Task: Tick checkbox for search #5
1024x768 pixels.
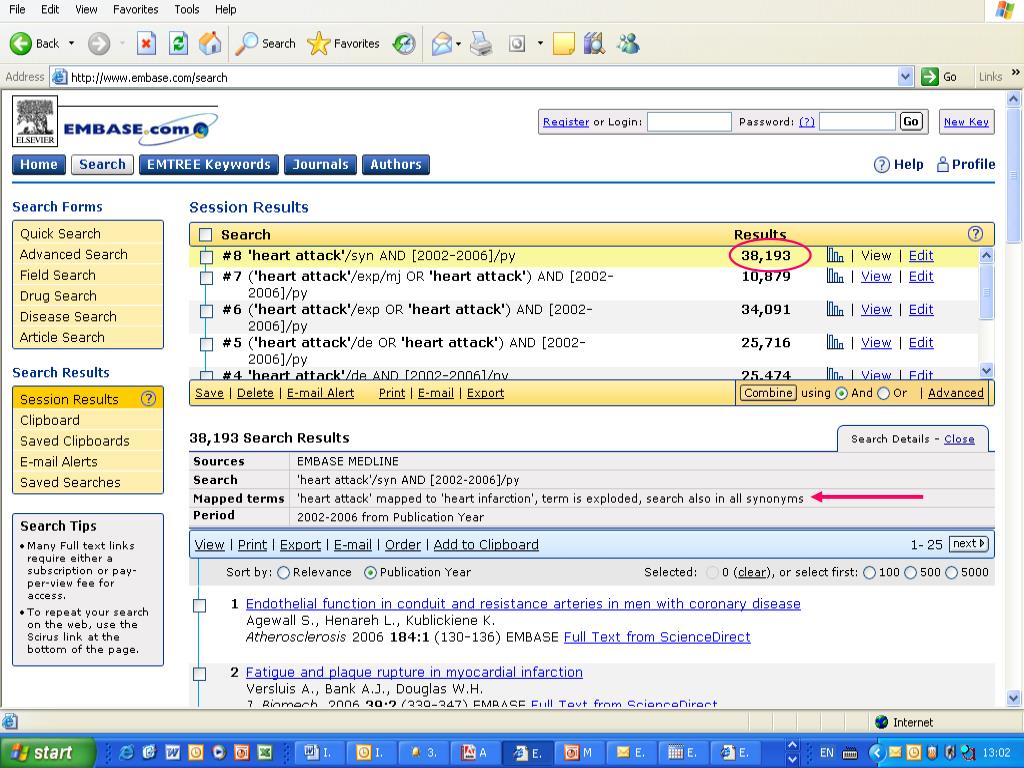Action: click(x=206, y=344)
